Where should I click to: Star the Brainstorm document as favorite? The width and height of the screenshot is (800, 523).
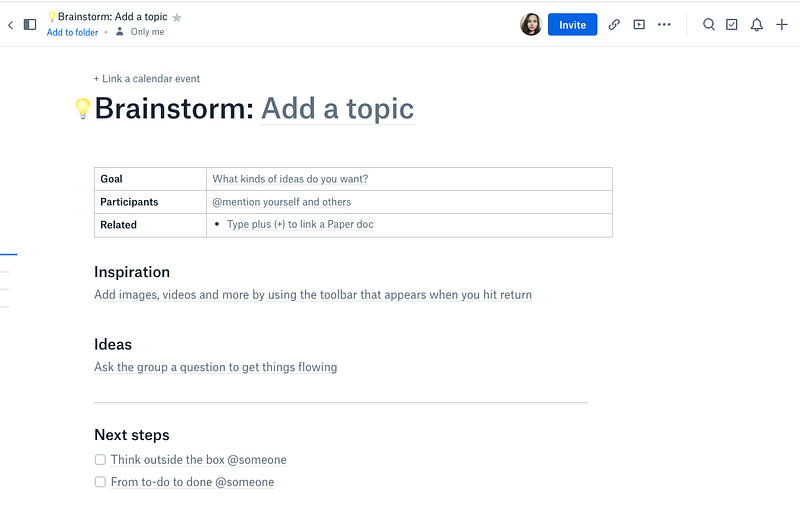tap(177, 17)
